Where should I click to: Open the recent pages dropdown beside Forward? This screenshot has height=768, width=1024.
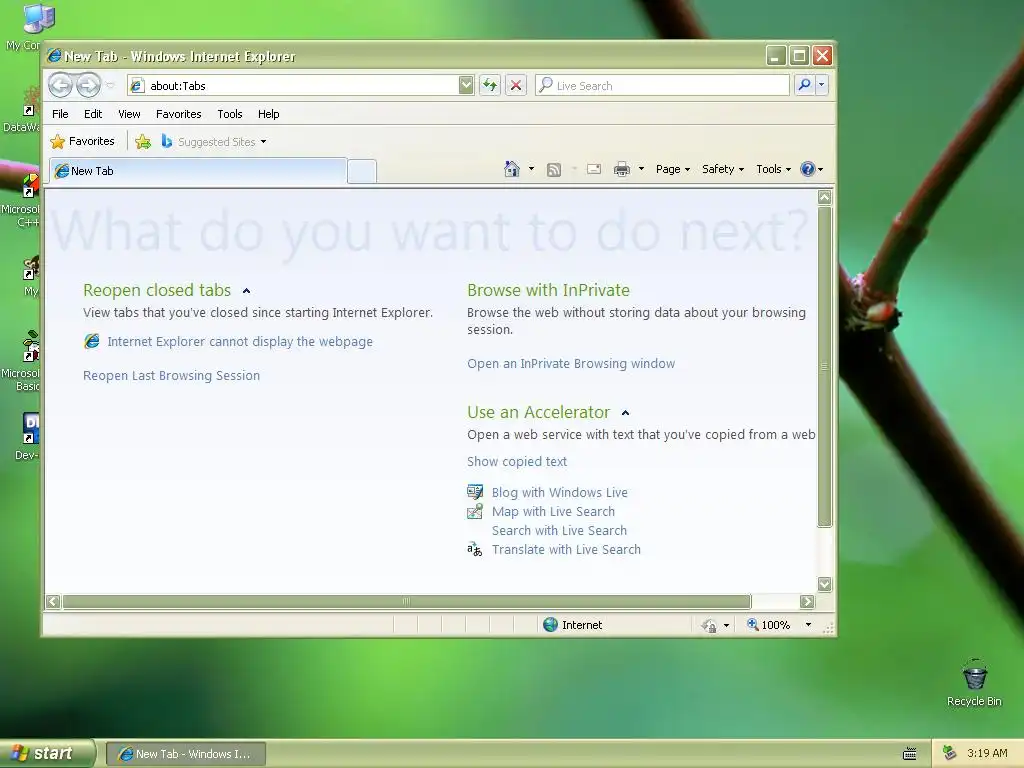coord(110,86)
